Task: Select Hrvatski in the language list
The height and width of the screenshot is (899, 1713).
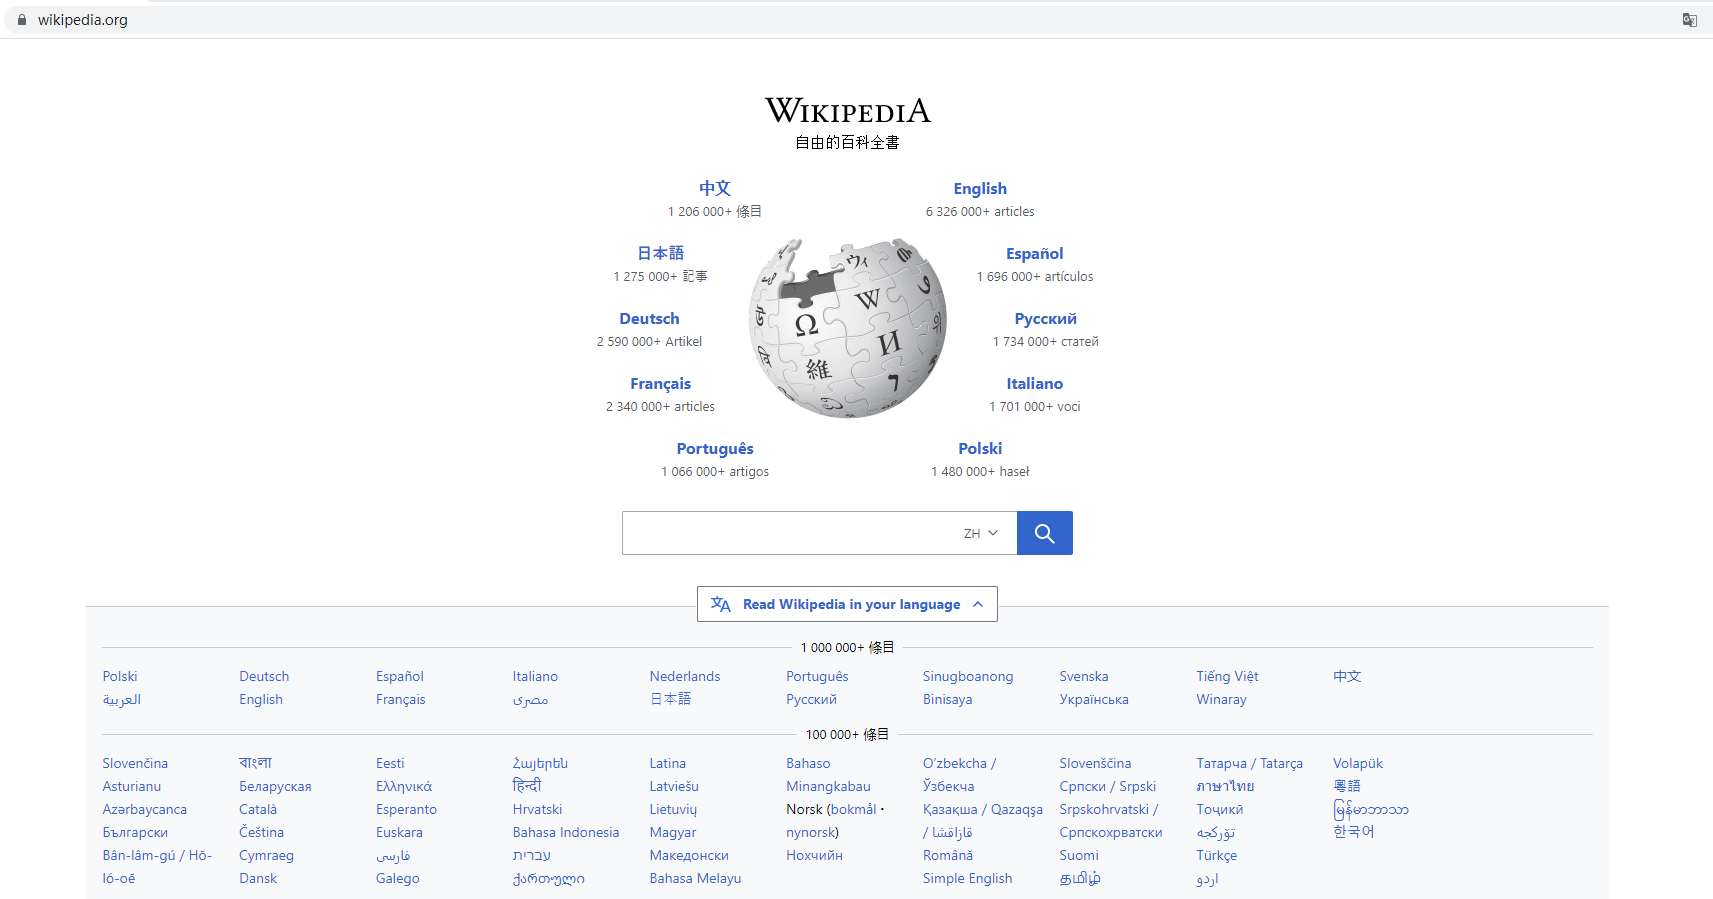Action: click(537, 810)
